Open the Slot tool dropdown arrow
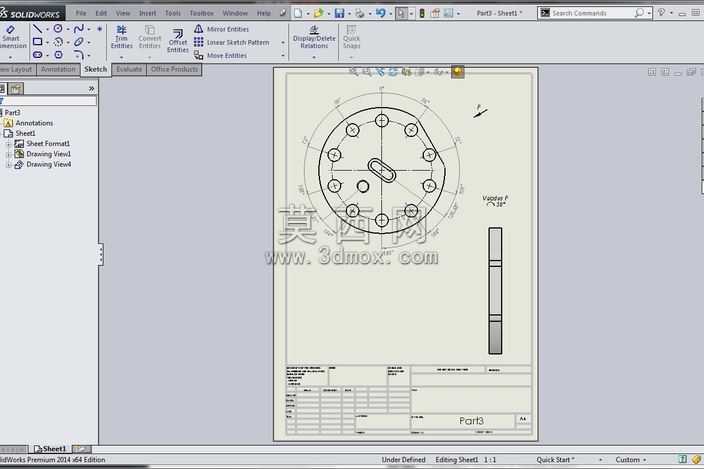The image size is (704, 469). [x=47, y=55]
